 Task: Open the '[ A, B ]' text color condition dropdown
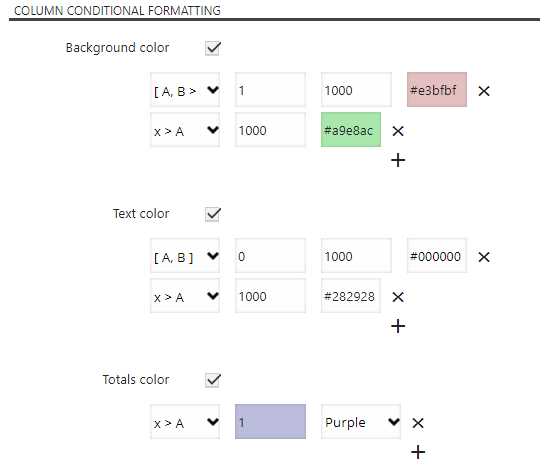(x=185, y=256)
